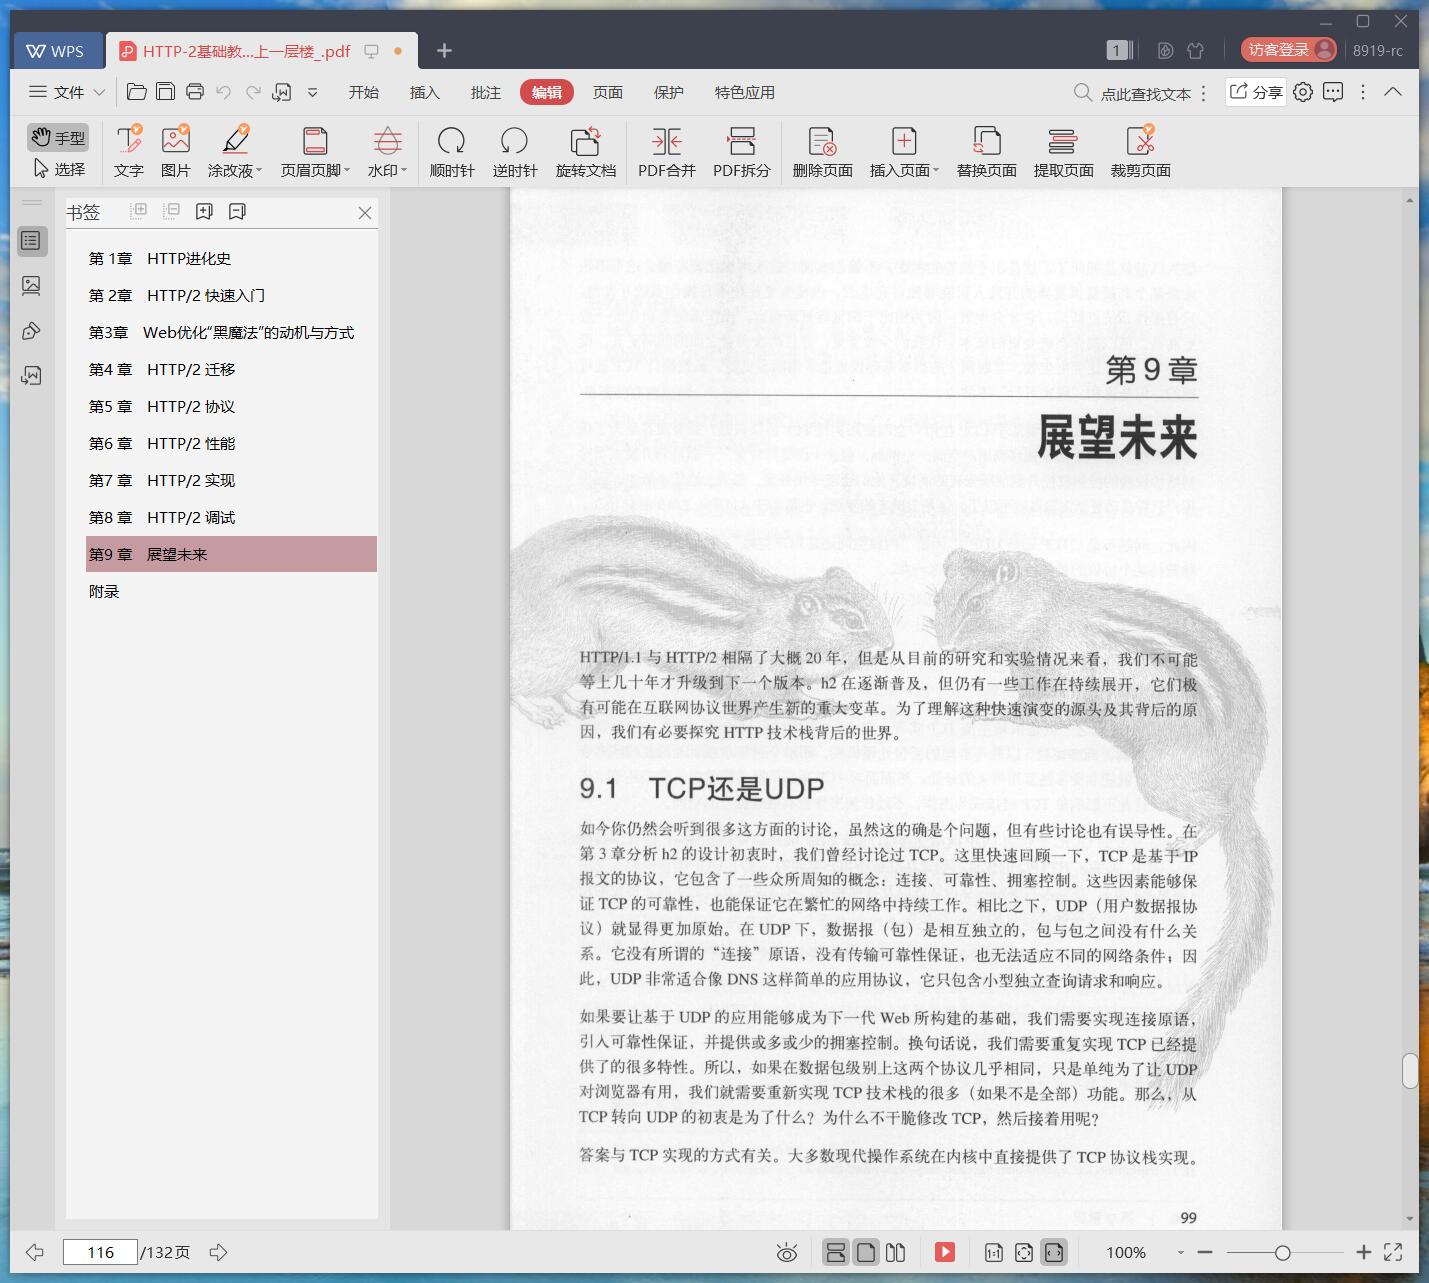Image resolution: width=1429 pixels, height=1283 pixels.
Task: Expand the quick access toolbar dropdown arrow
Action: 313,92
